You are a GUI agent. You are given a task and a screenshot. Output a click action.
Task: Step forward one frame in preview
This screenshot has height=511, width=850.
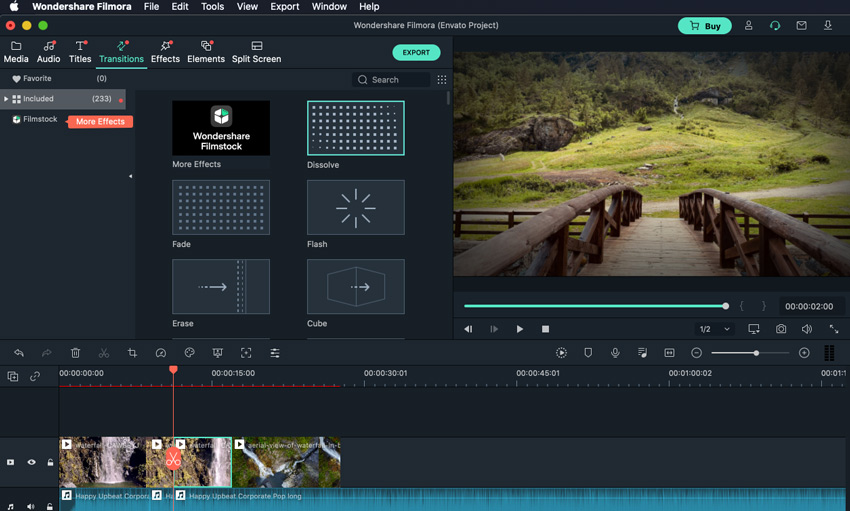[494, 329]
